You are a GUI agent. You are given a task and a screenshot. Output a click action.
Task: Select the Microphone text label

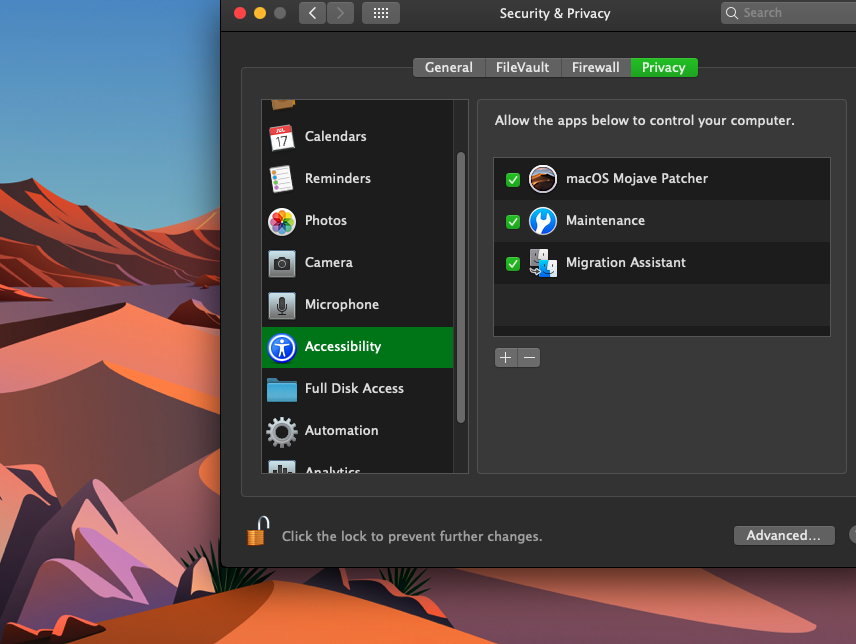pos(342,305)
